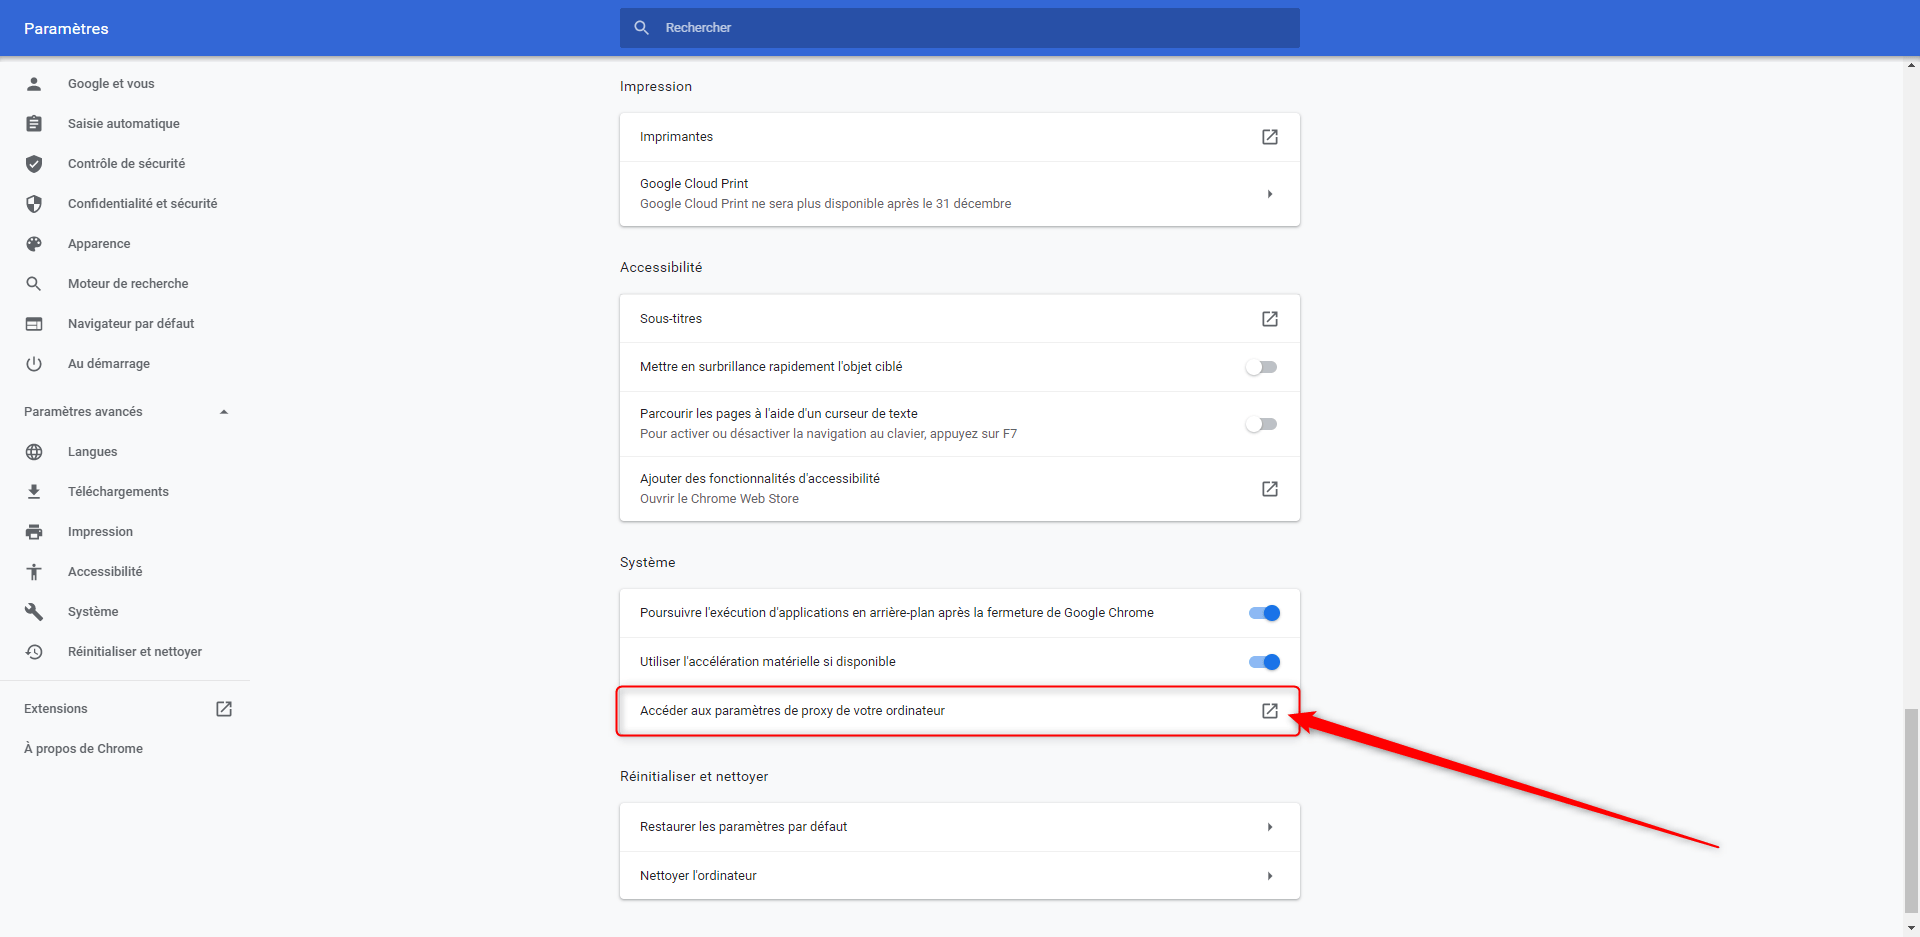Disable hardware acceleration toggle

point(1264,662)
